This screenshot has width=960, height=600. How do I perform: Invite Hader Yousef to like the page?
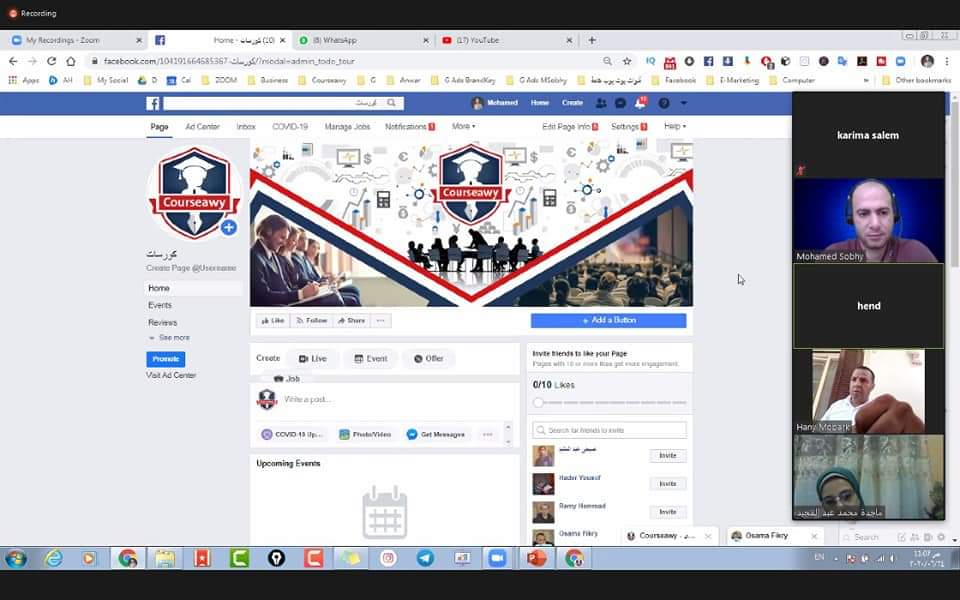tap(667, 484)
